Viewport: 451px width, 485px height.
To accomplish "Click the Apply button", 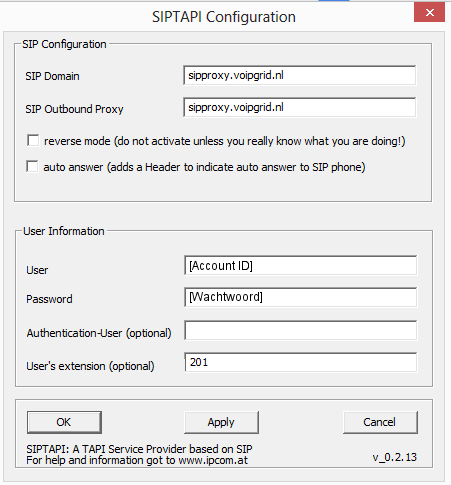I will (x=221, y=422).
